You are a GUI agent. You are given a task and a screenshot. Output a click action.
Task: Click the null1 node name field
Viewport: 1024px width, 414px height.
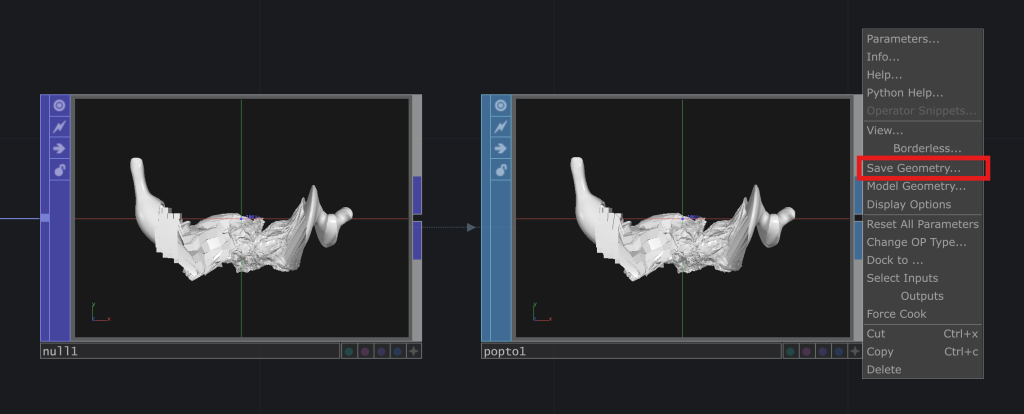[189, 351]
